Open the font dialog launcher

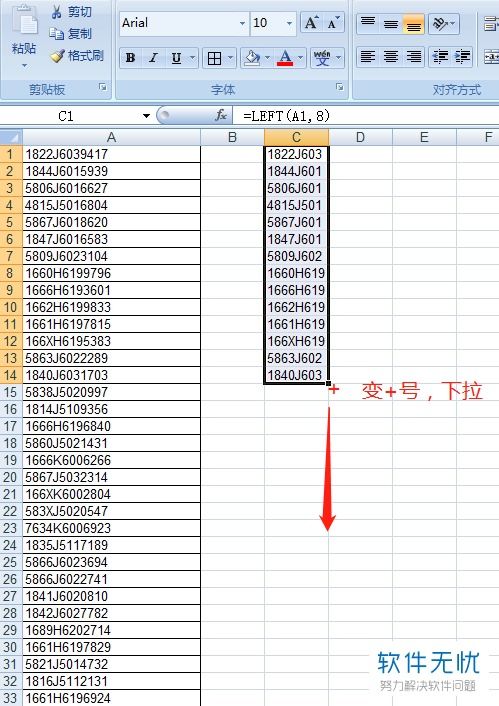pos(340,87)
